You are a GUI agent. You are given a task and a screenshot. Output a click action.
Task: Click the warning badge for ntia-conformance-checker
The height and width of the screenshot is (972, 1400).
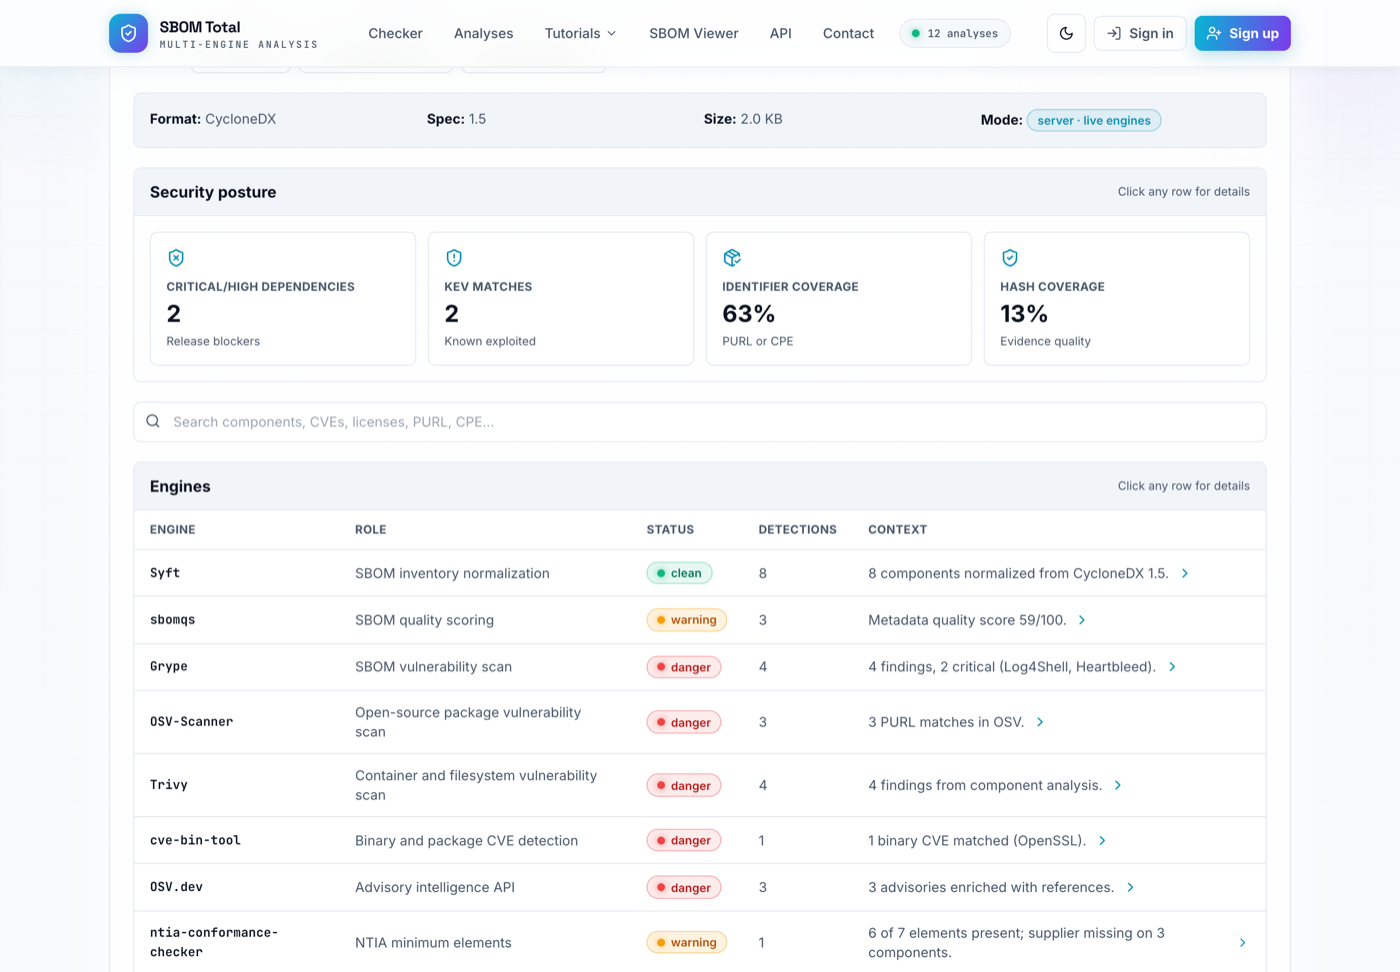point(686,943)
